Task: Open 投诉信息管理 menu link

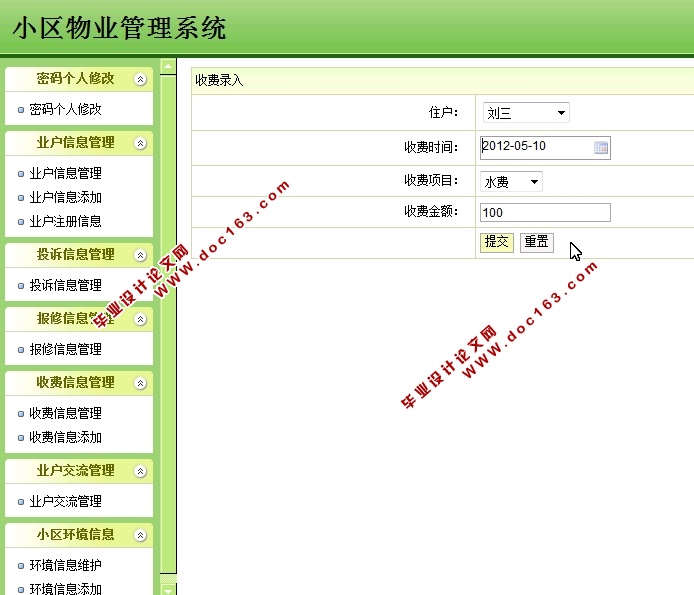Action: (65, 285)
